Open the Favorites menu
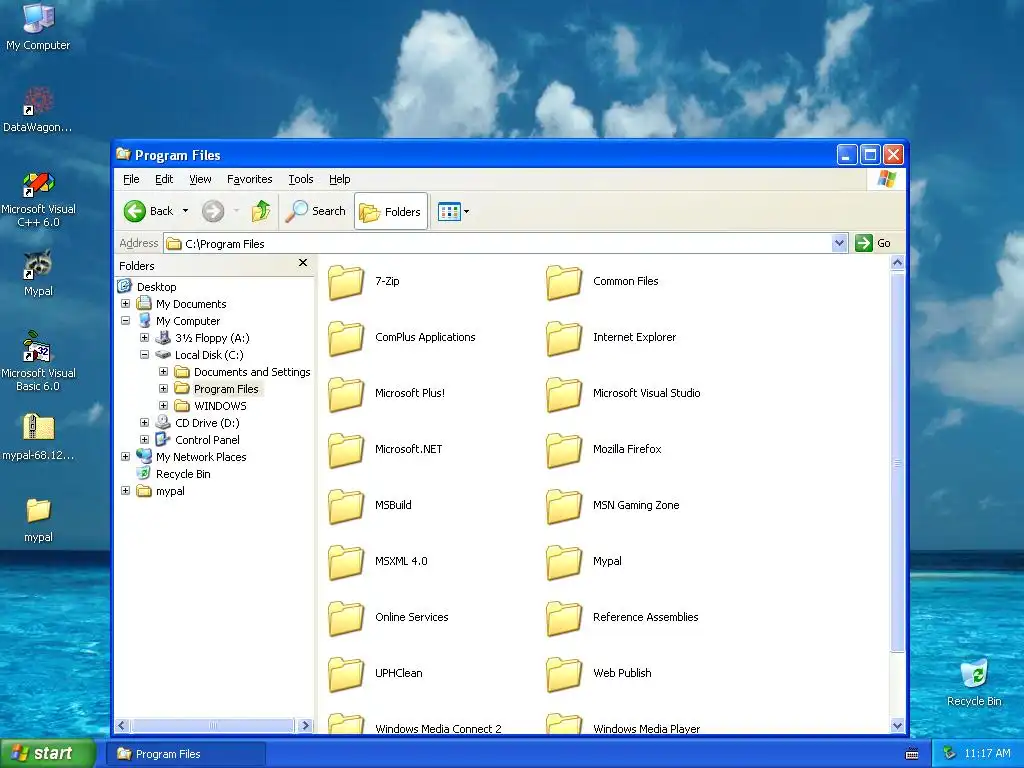 pos(249,179)
